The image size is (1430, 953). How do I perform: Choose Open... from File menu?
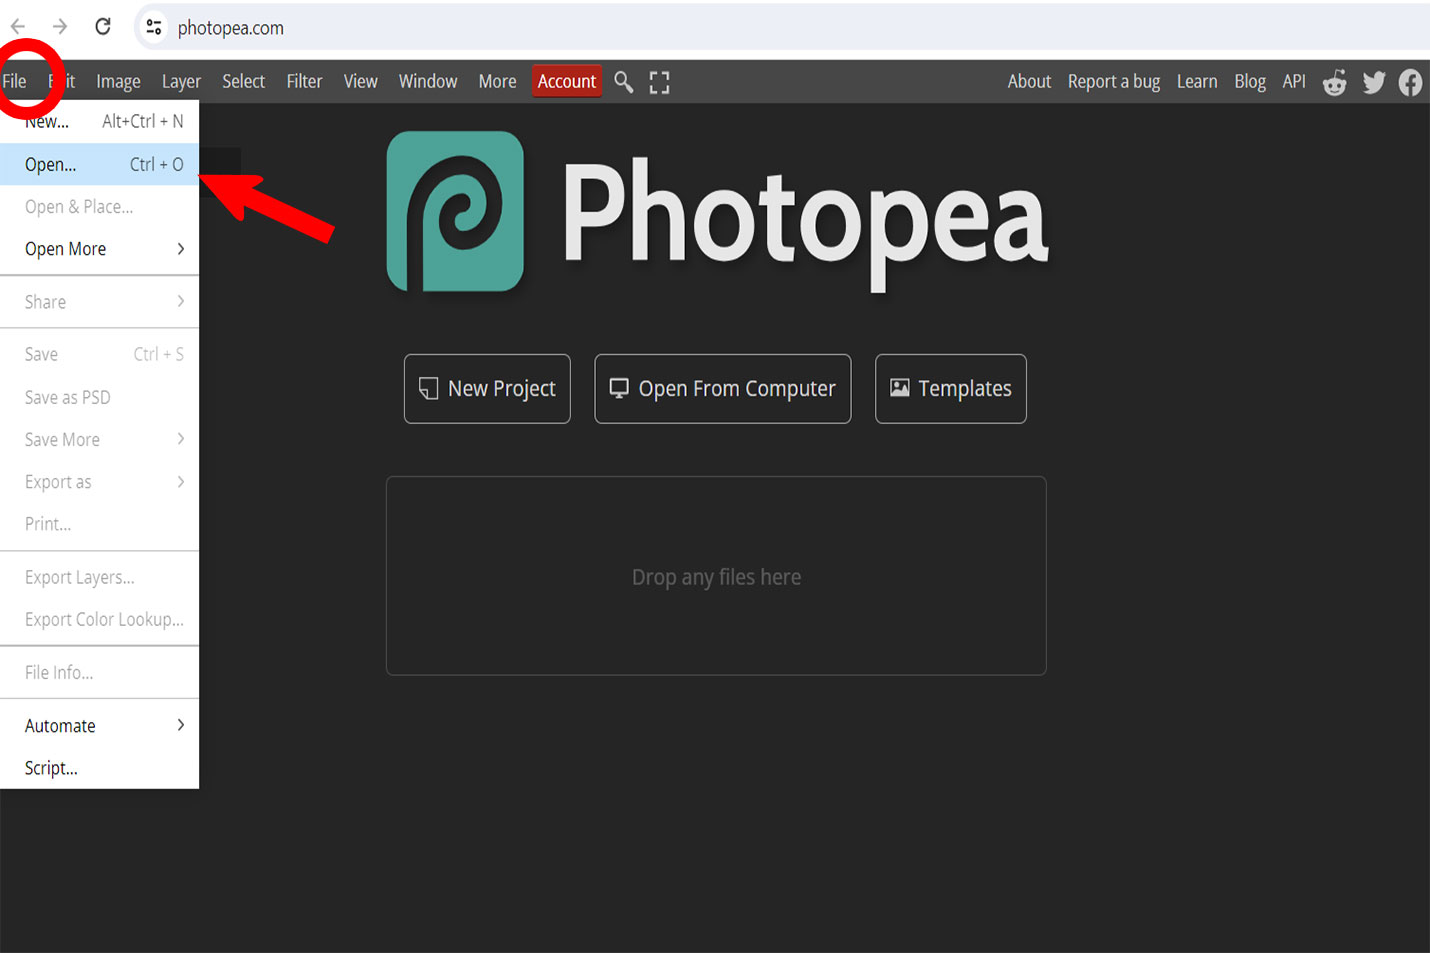pos(100,164)
